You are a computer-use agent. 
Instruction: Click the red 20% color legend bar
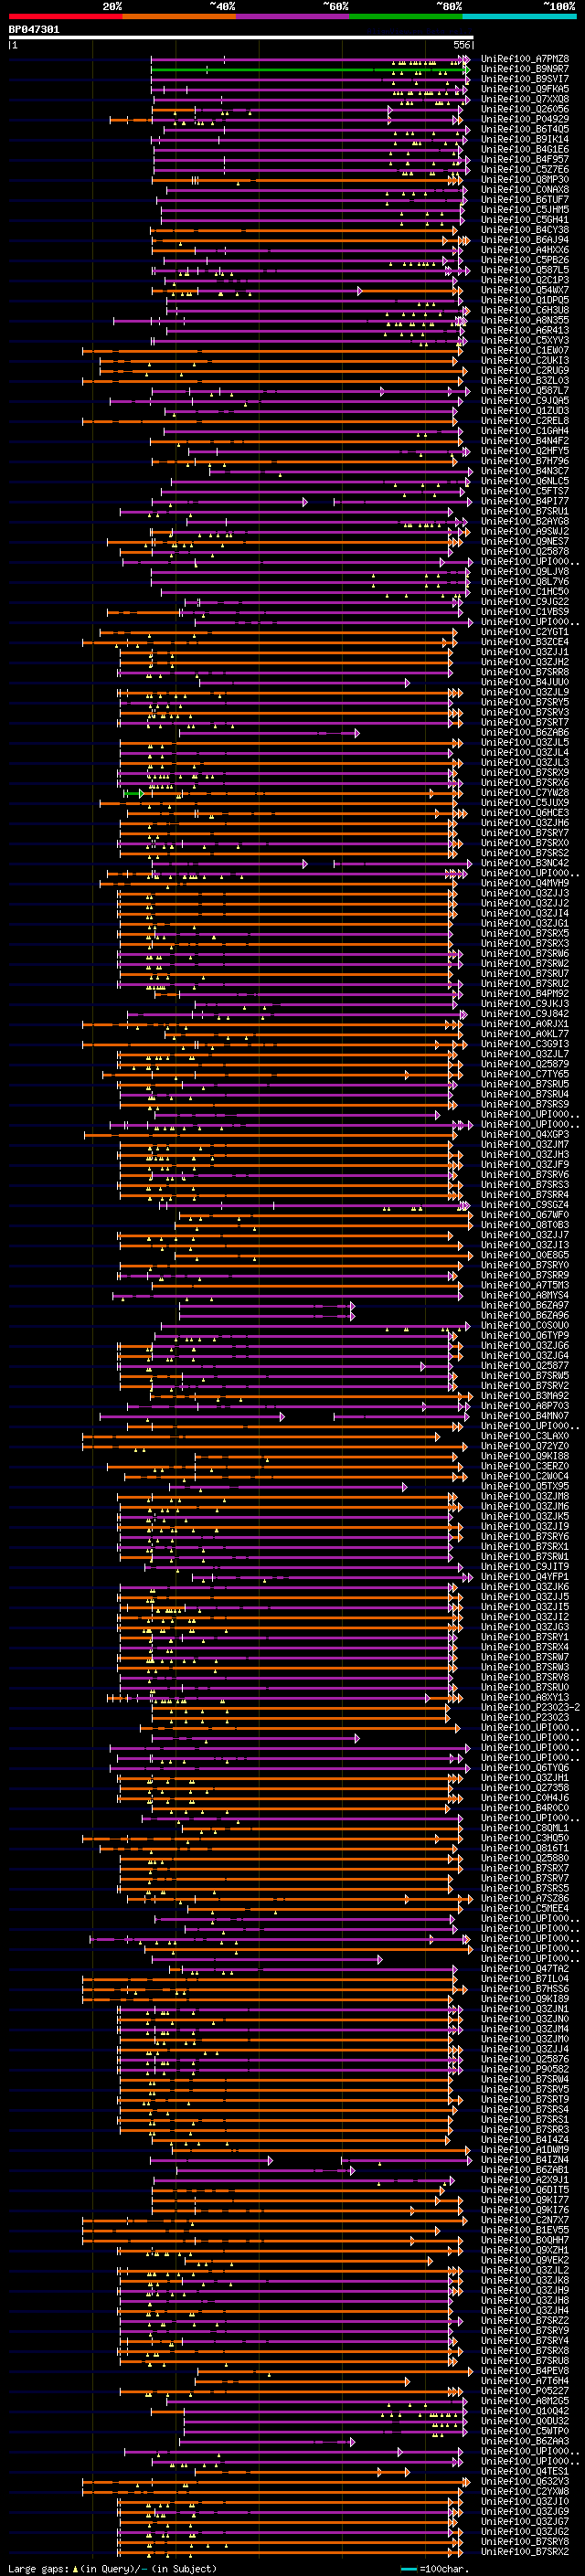(x=66, y=16)
